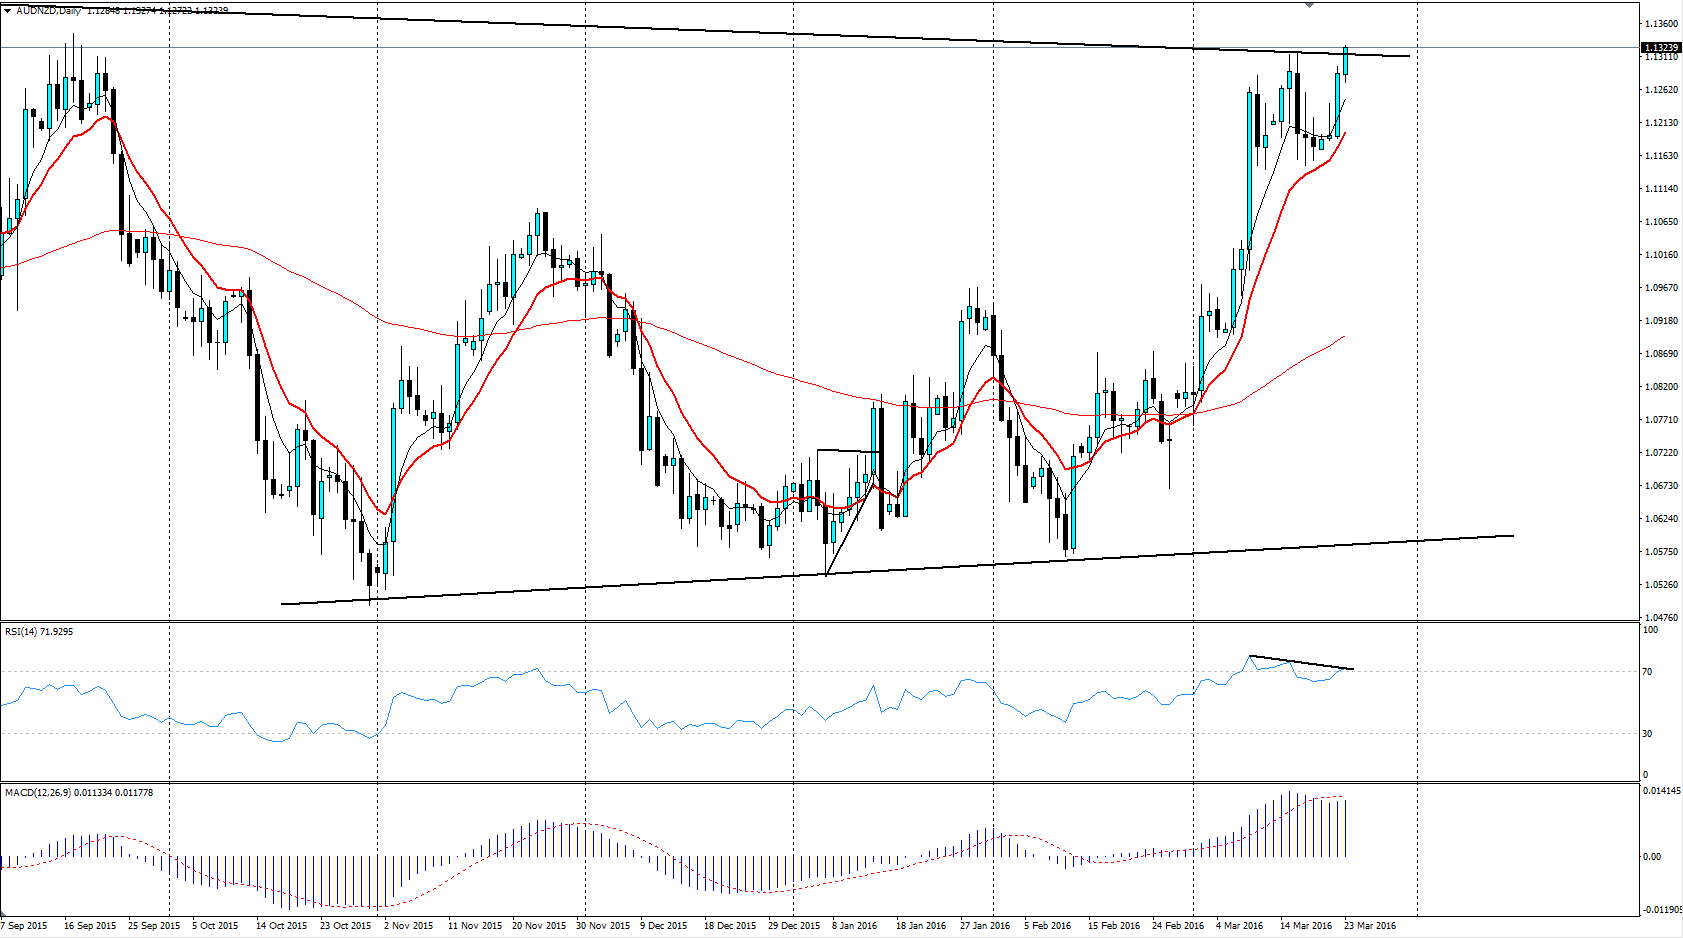Click the 1.08200 price scale value
1683x938 pixels.
point(1661,387)
